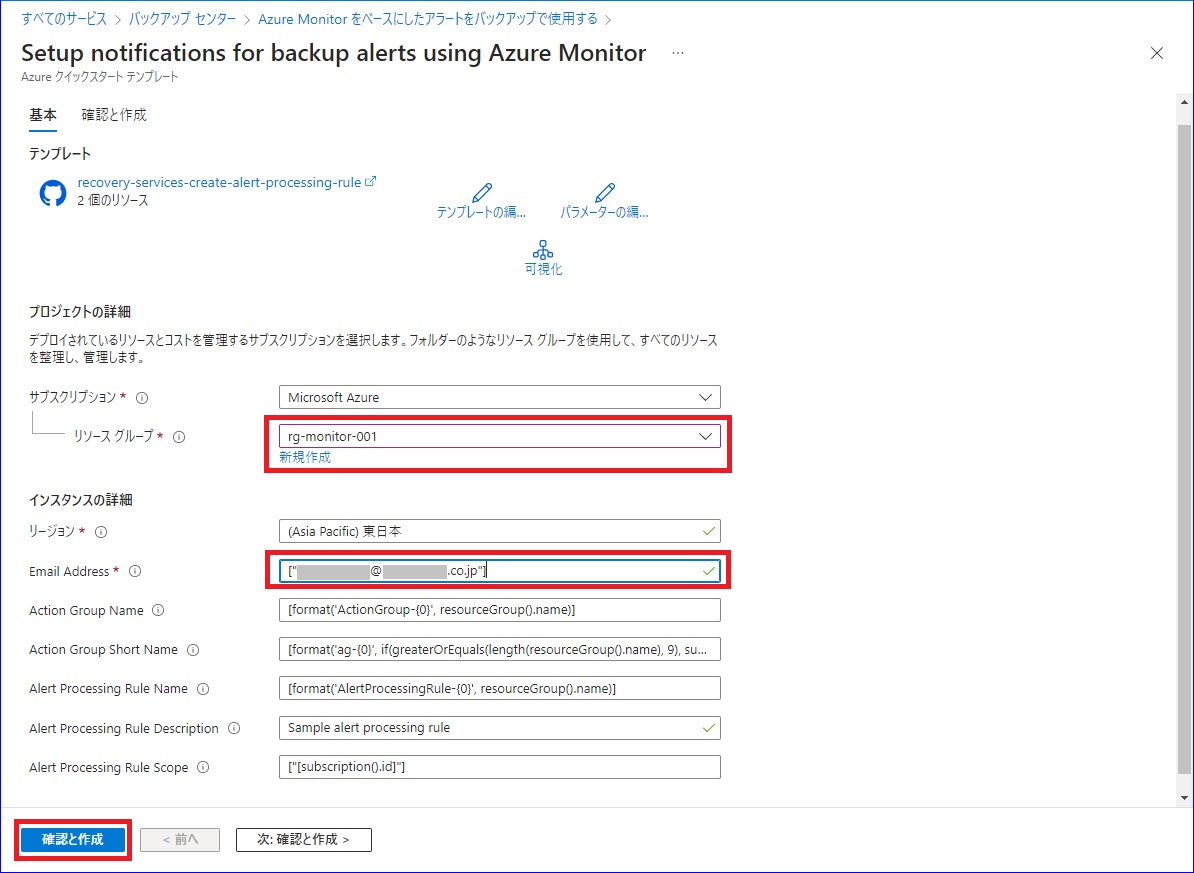Open the ellipsis menu beside page title
Screen dimensions: 1194x873
[x=678, y=53]
